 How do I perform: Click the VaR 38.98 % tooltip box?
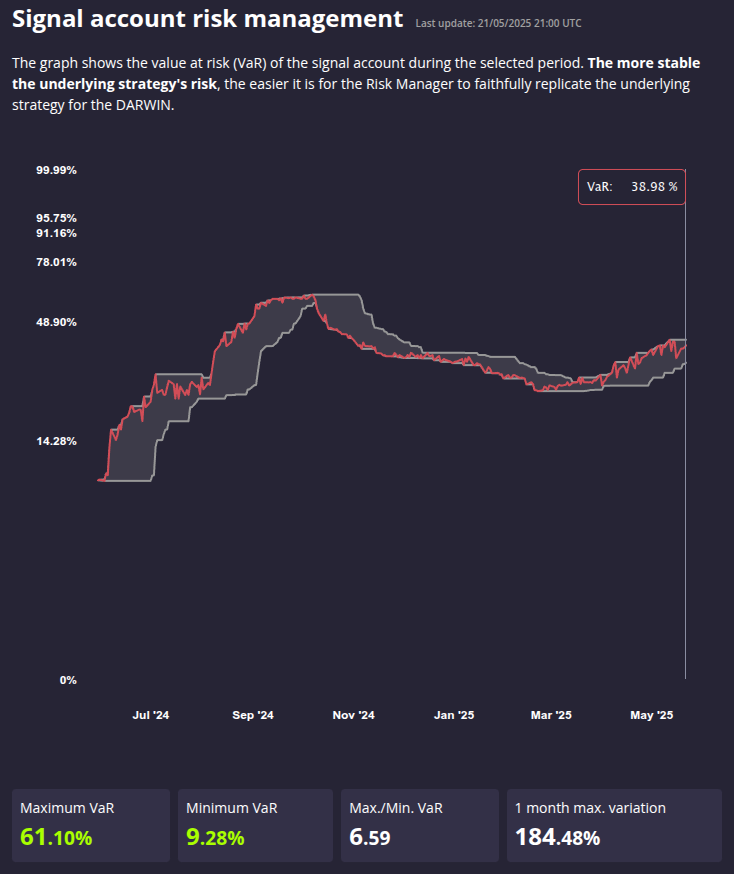click(x=631, y=187)
